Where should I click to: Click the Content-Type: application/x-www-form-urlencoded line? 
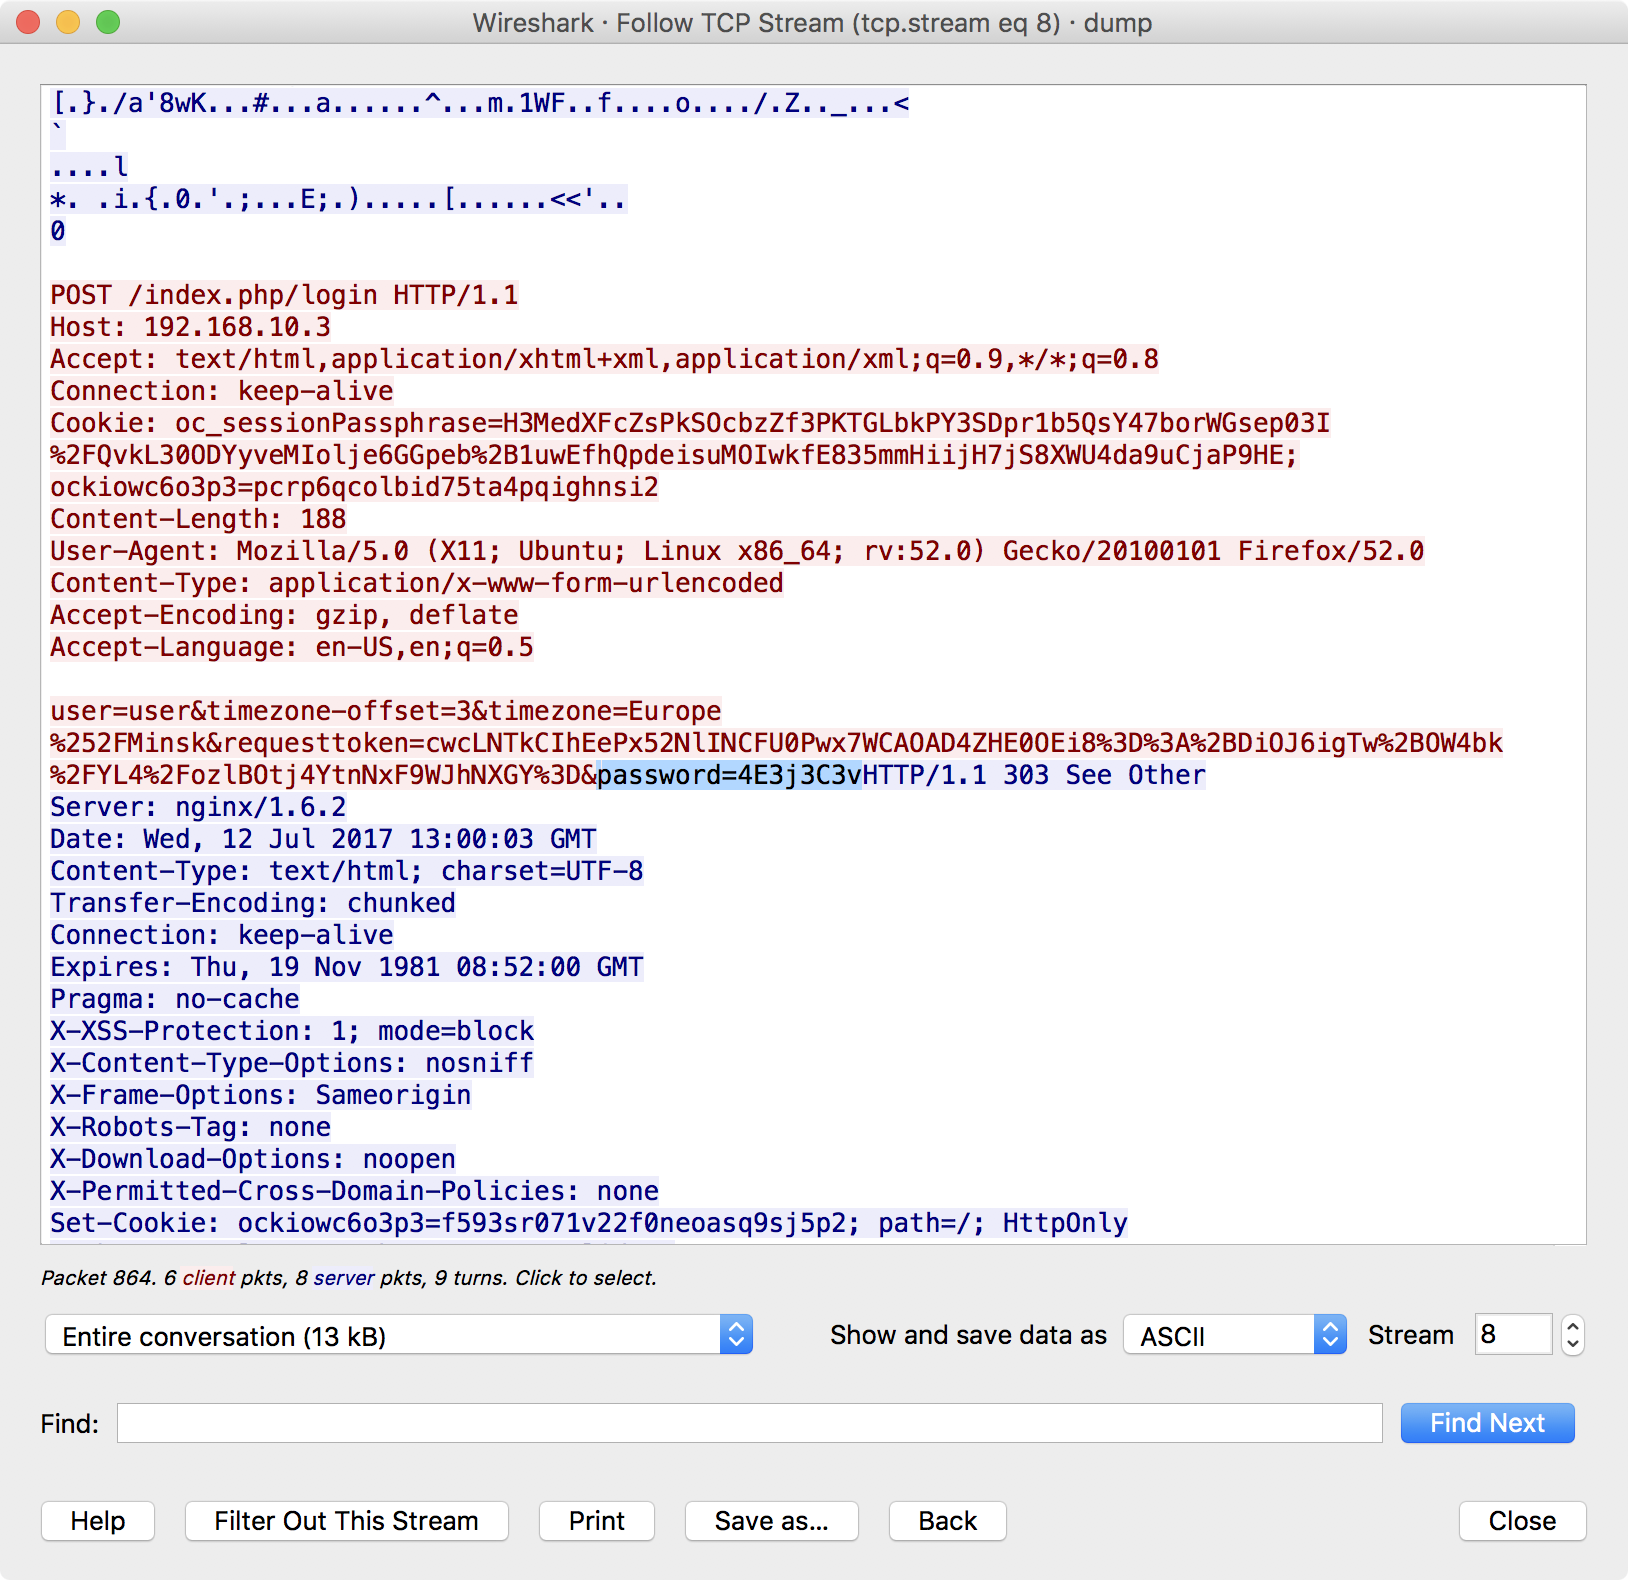(417, 583)
